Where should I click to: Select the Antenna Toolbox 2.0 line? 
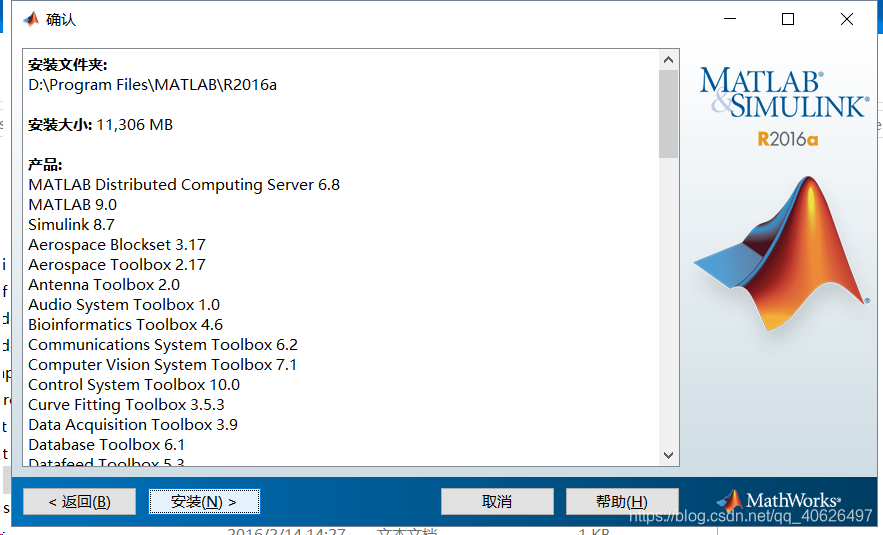pyautogui.click(x=104, y=285)
